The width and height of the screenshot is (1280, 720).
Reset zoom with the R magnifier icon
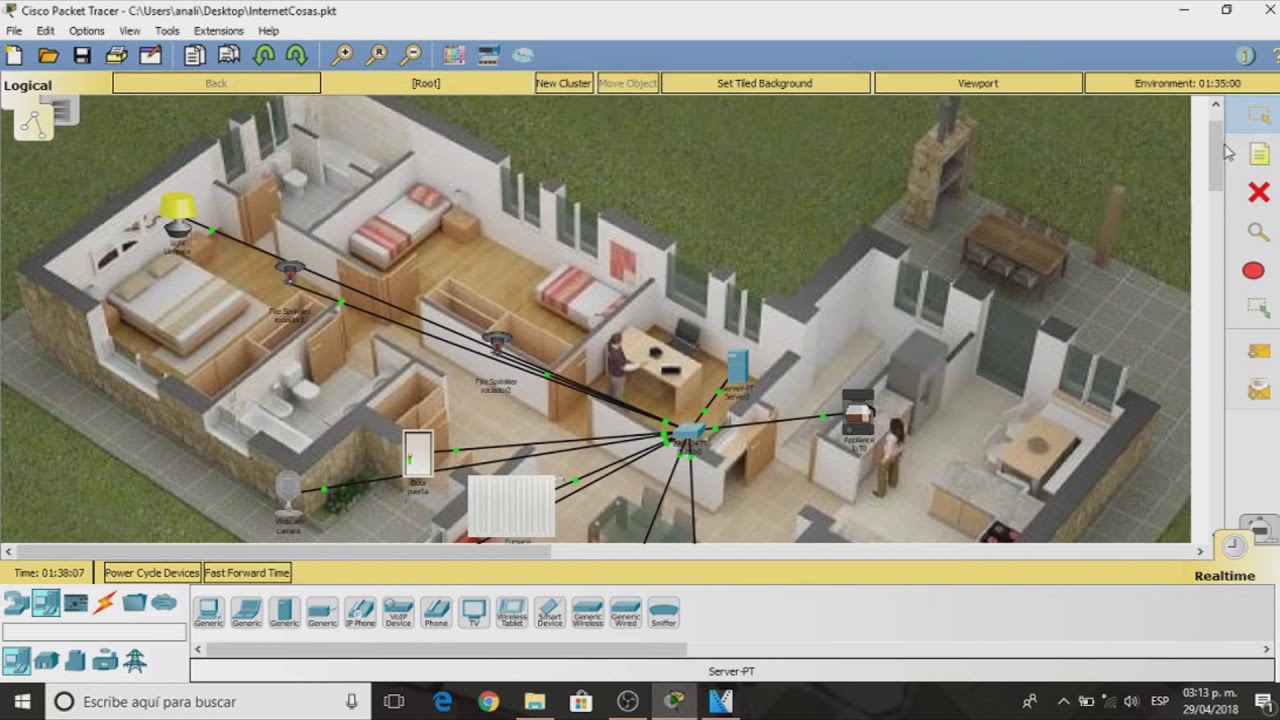(x=376, y=55)
